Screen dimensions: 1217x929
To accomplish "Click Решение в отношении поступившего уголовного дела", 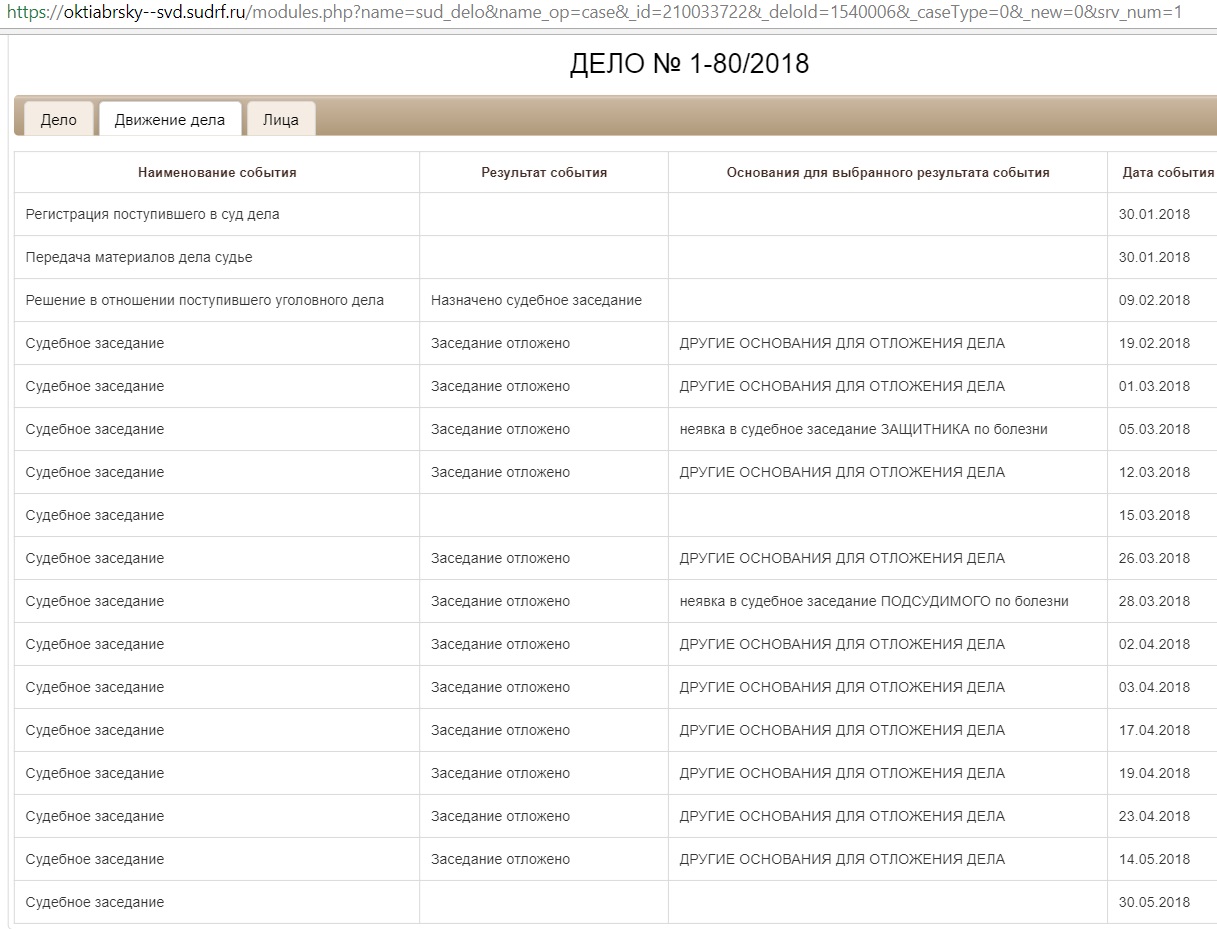I will pos(205,300).
